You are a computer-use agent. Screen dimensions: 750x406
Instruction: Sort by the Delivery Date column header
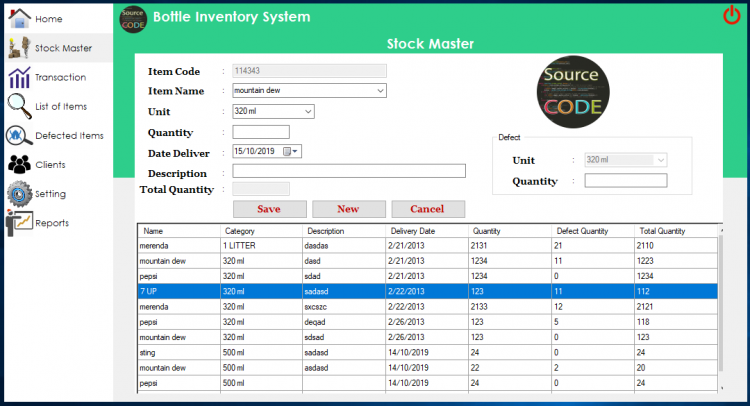pyautogui.click(x=427, y=231)
